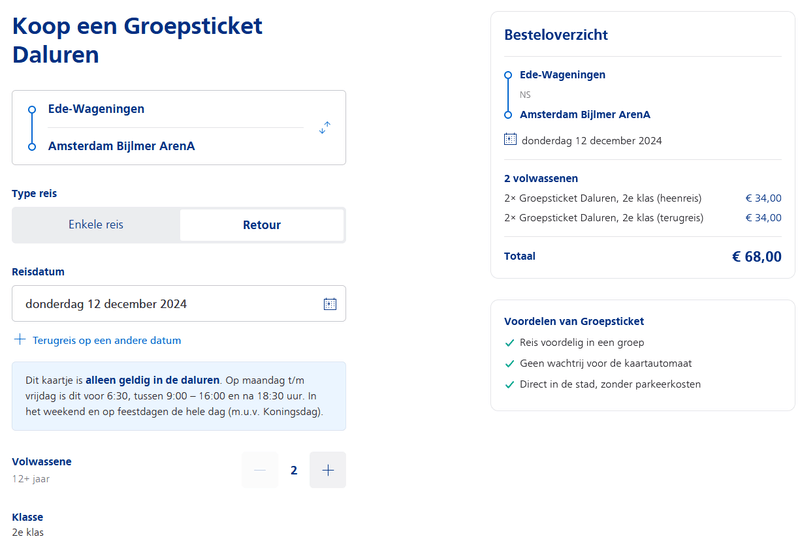This screenshot has height=541, width=800.
Task: Click the terugreis ticket line in overview
Action: [x=604, y=218]
